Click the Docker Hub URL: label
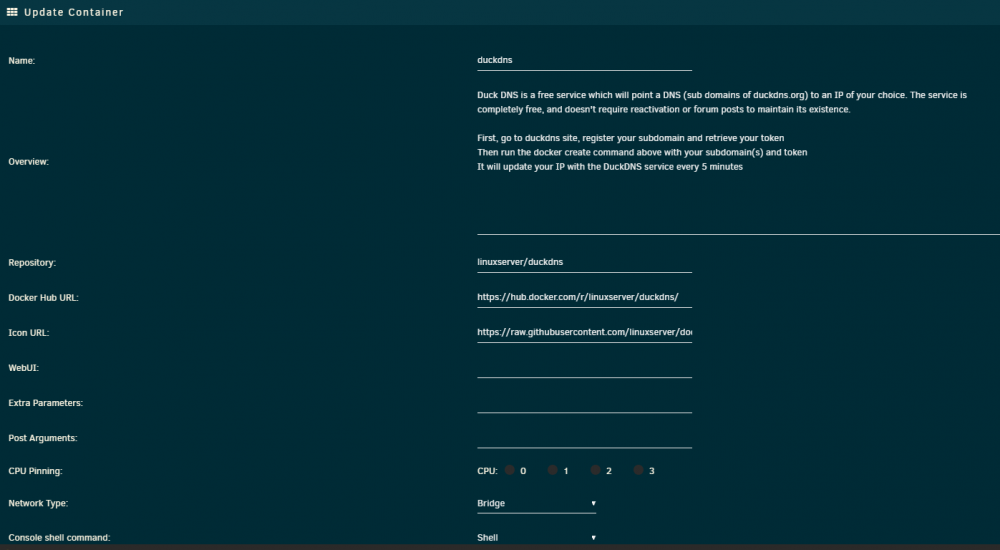The width and height of the screenshot is (1000, 550). (43, 298)
